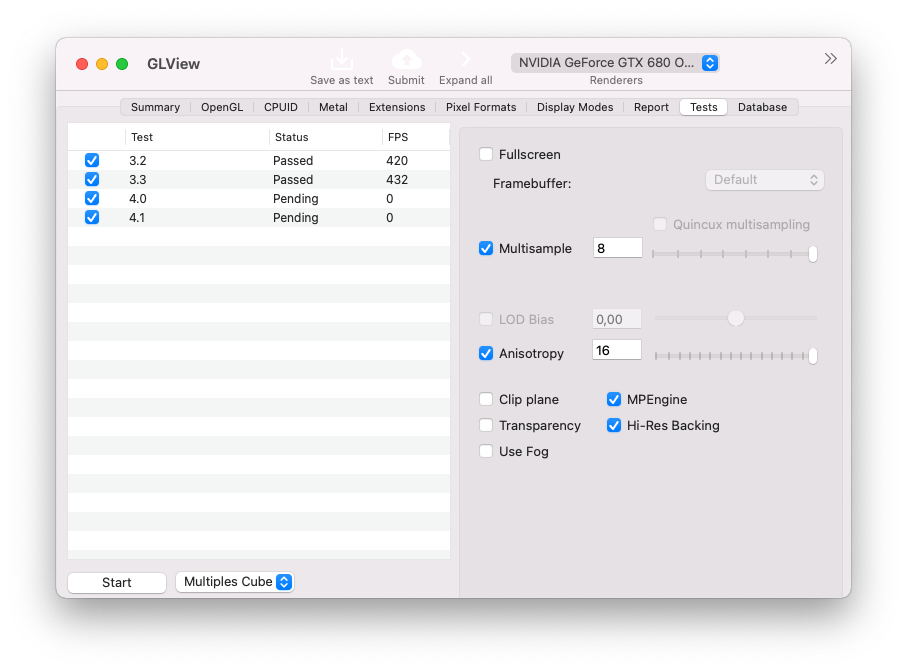
Task: Go to the Extensions tab
Action: click(397, 107)
